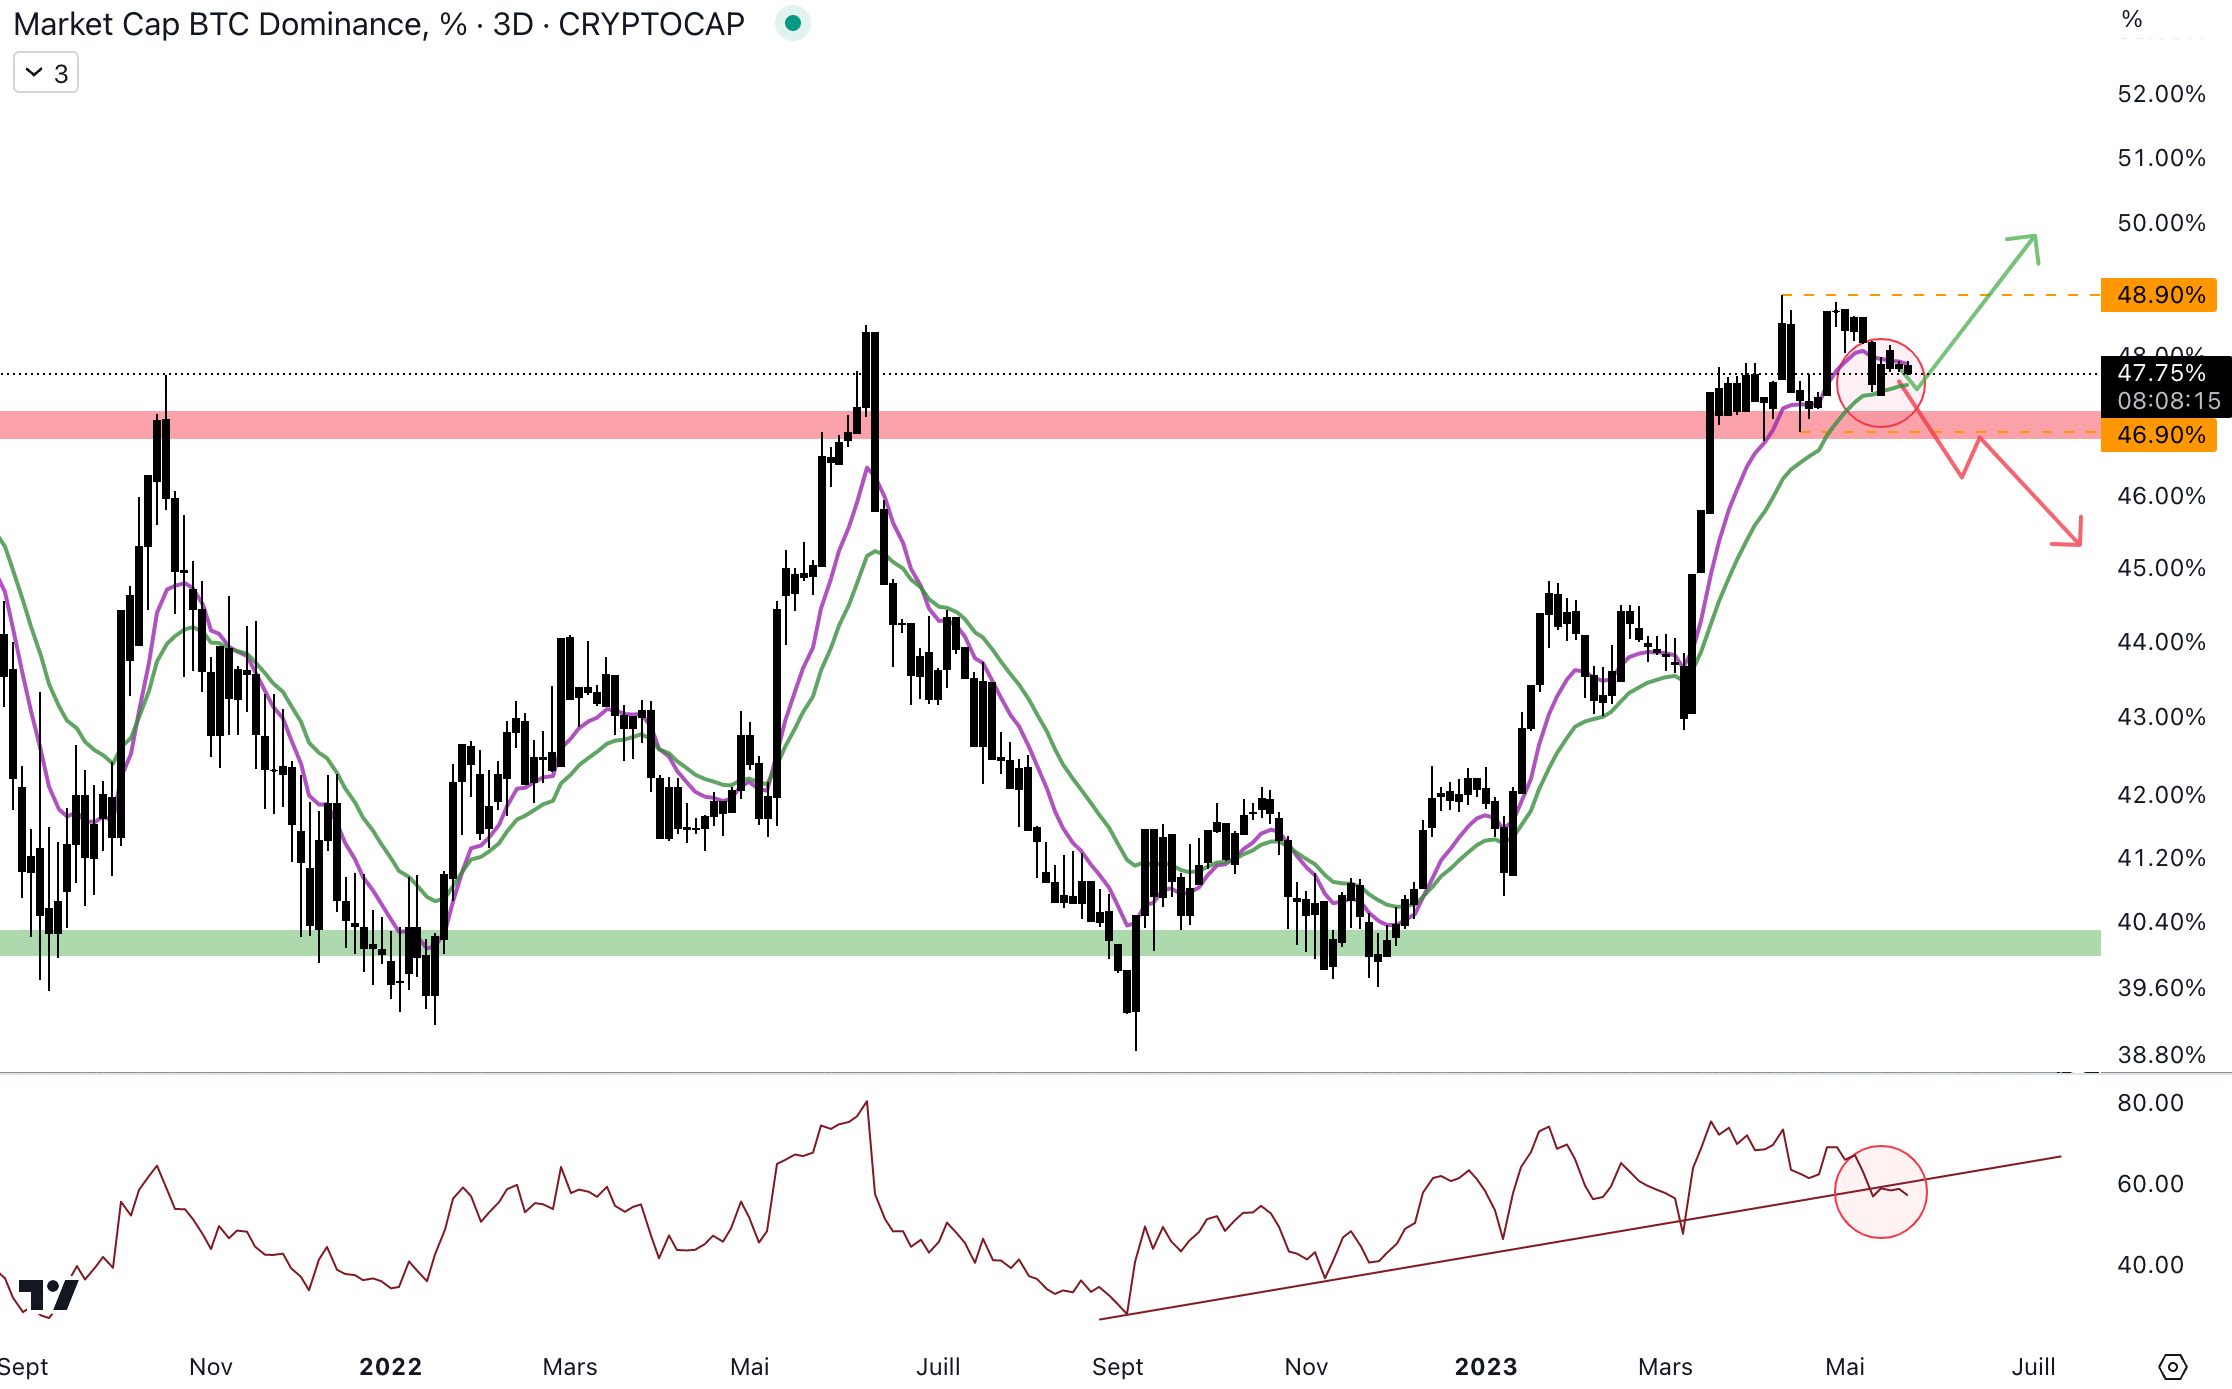Click the 2023 label on time axis
Viewport: 2232px width, 1389px height.
tap(1485, 1366)
